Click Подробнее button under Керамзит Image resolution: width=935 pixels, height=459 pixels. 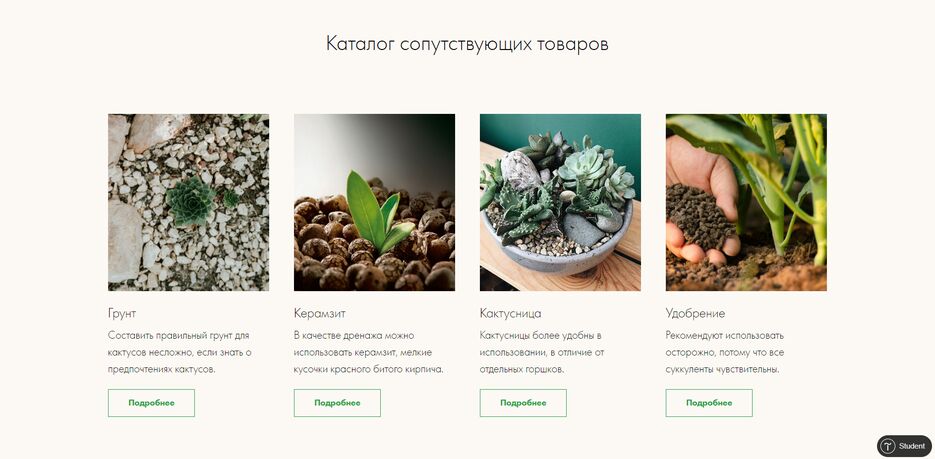click(x=338, y=403)
